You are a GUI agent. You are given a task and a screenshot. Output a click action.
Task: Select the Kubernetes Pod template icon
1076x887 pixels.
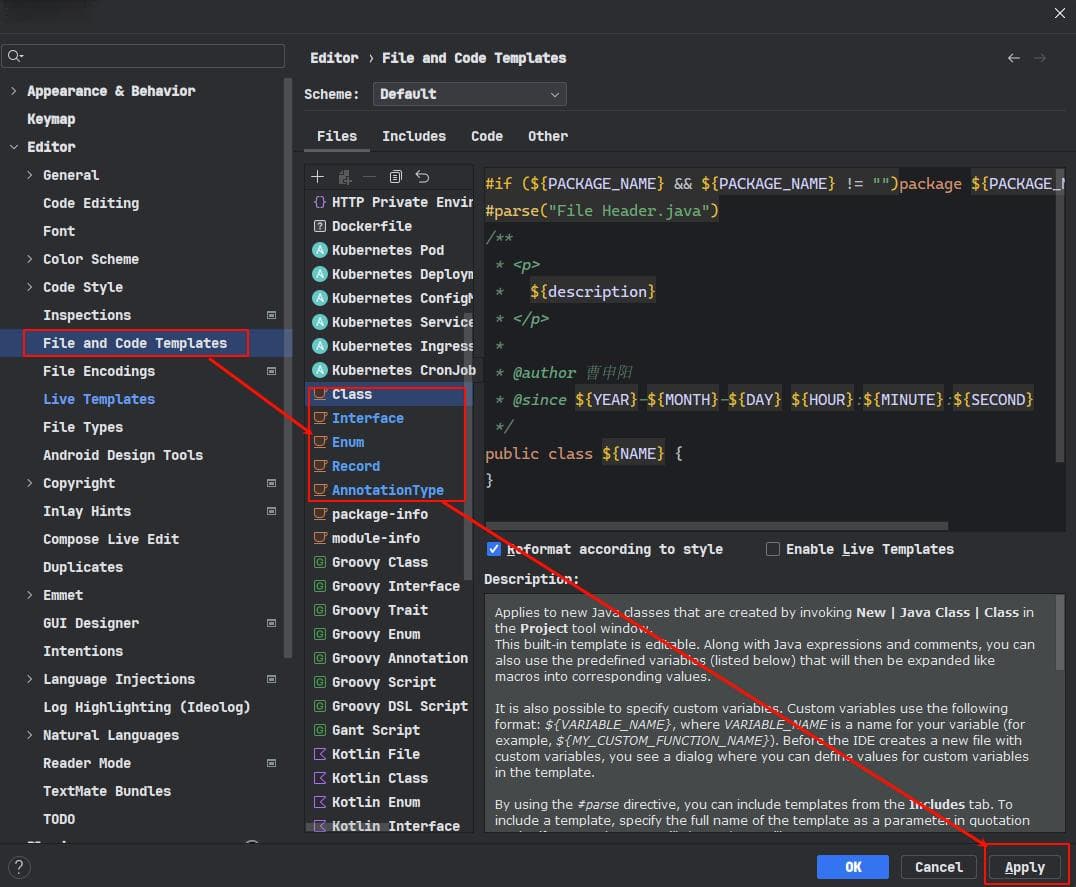point(319,250)
